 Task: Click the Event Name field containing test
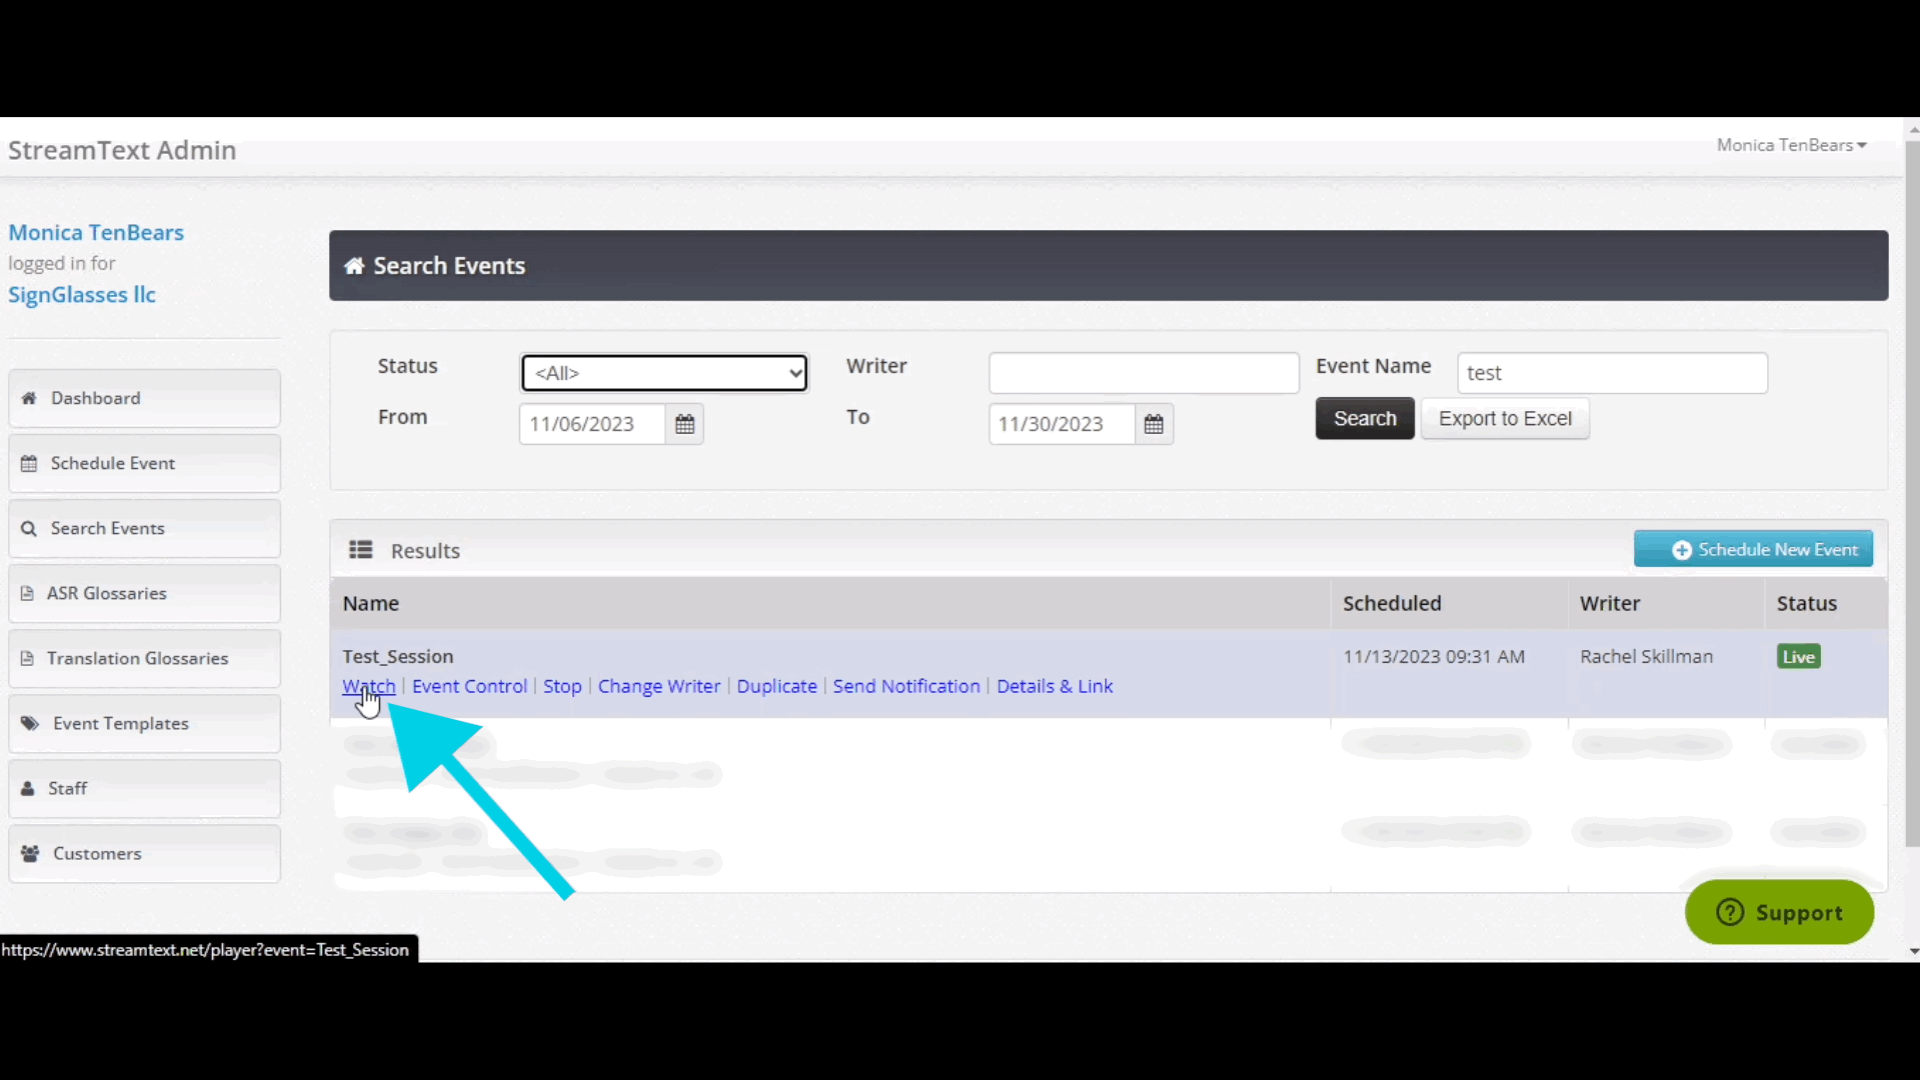point(1612,373)
